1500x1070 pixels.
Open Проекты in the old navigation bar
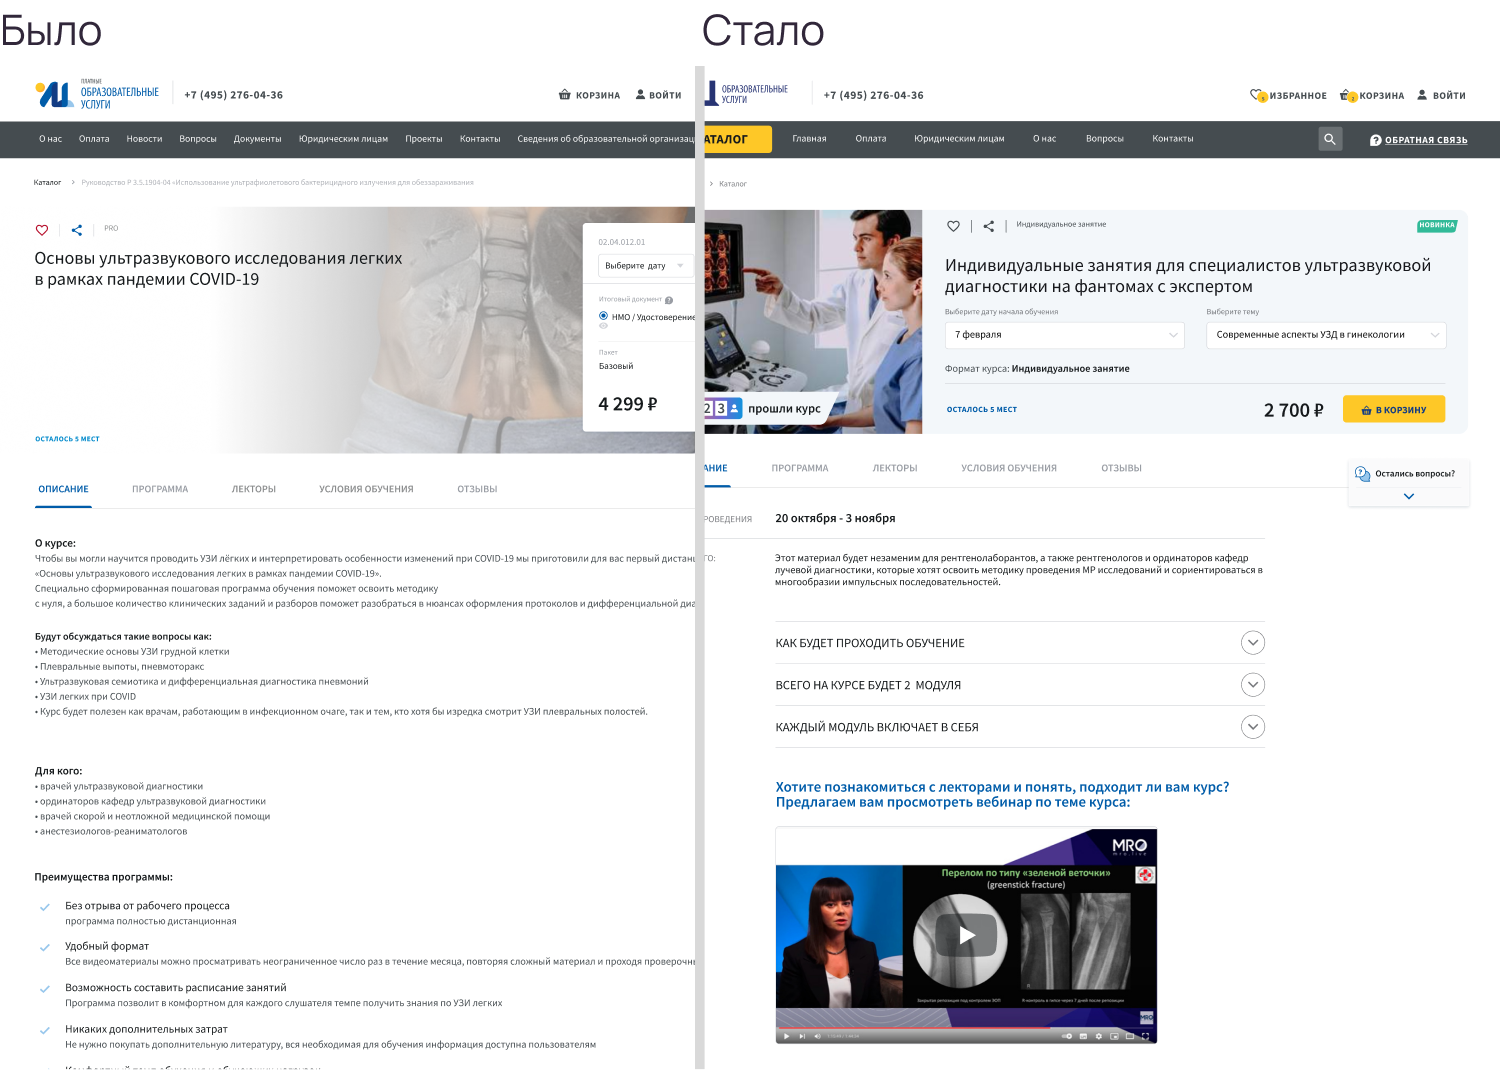424,139
